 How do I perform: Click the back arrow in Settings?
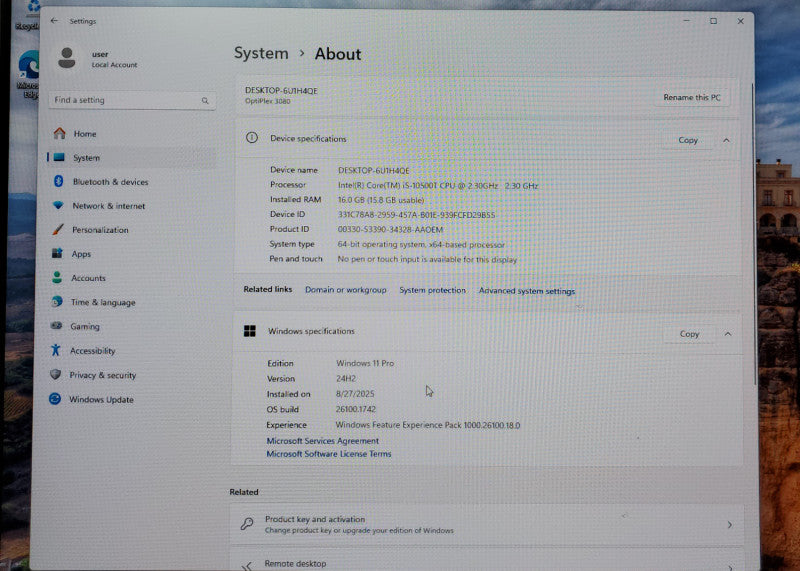tap(54, 21)
